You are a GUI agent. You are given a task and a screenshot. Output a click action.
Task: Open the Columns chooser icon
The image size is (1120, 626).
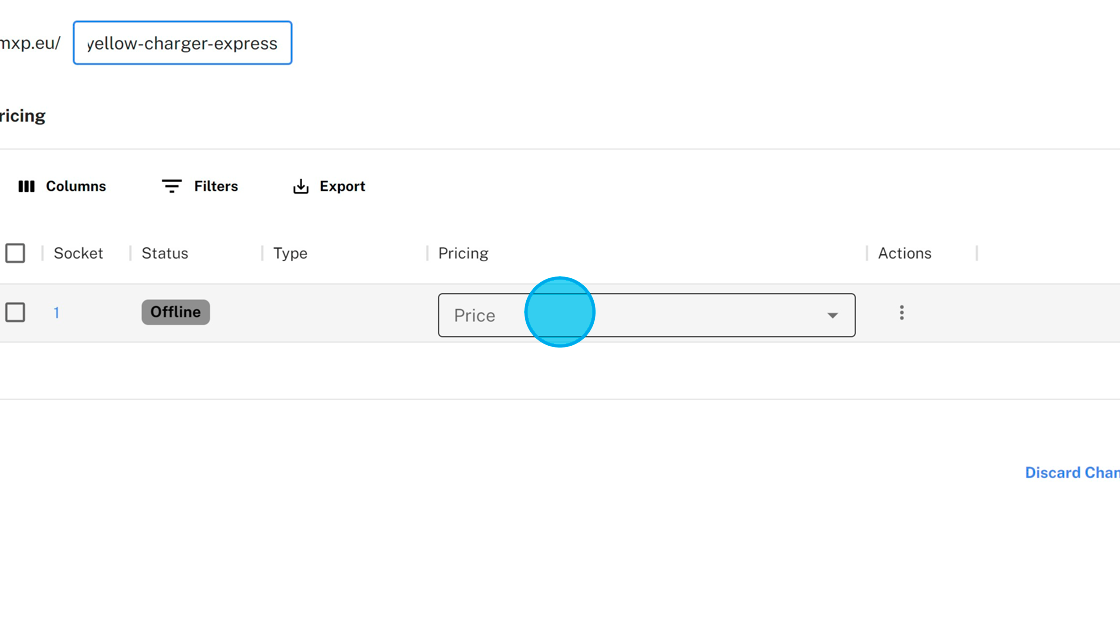27,187
